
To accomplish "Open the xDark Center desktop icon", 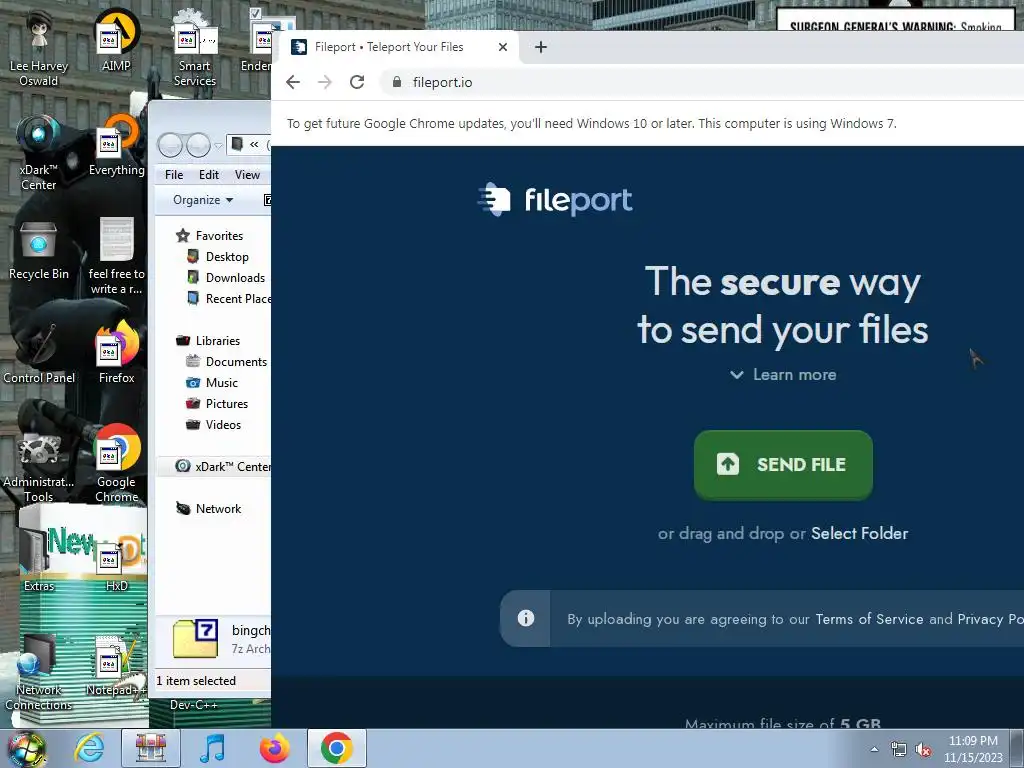I will pos(39,153).
